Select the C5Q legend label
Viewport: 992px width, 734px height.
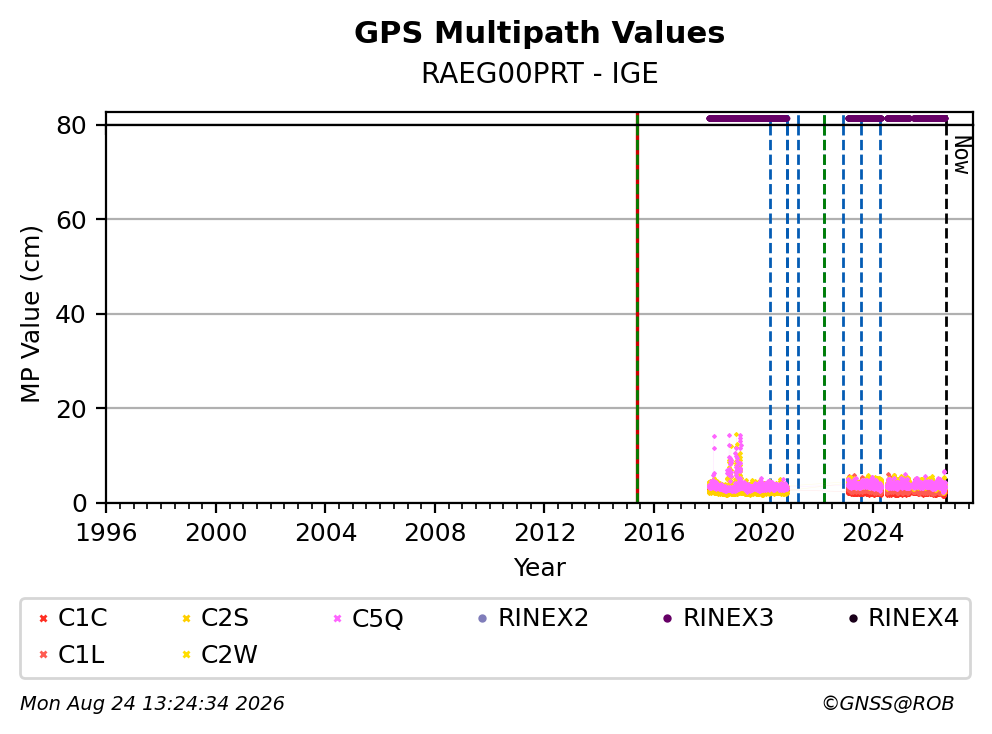[377, 618]
